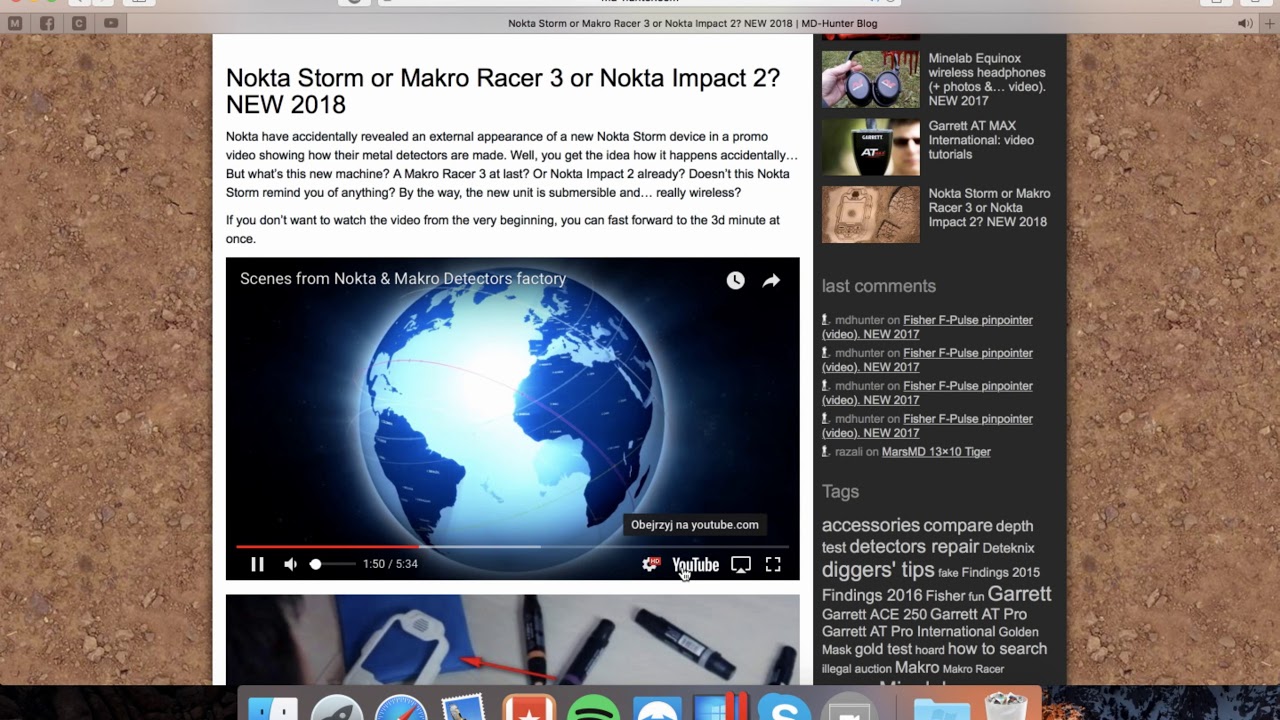This screenshot has height=720, width=1280.
Task: Select the 'gold test' tag
Action: [x=883, y=650]
